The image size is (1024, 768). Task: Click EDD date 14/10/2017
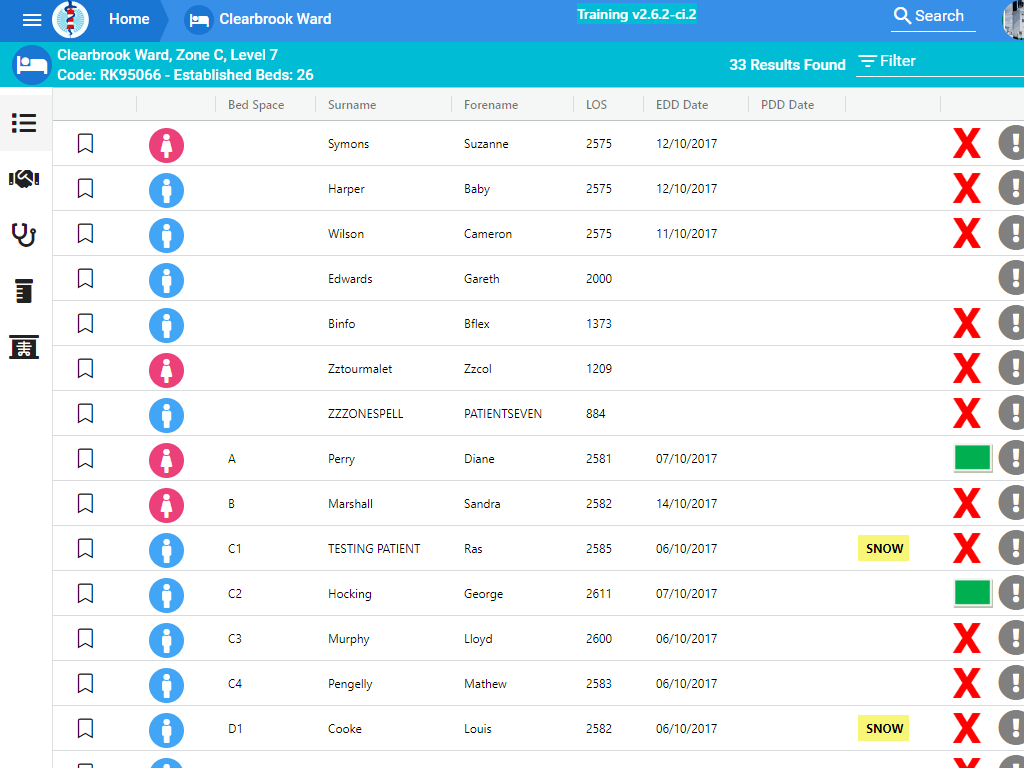point(686,504)
